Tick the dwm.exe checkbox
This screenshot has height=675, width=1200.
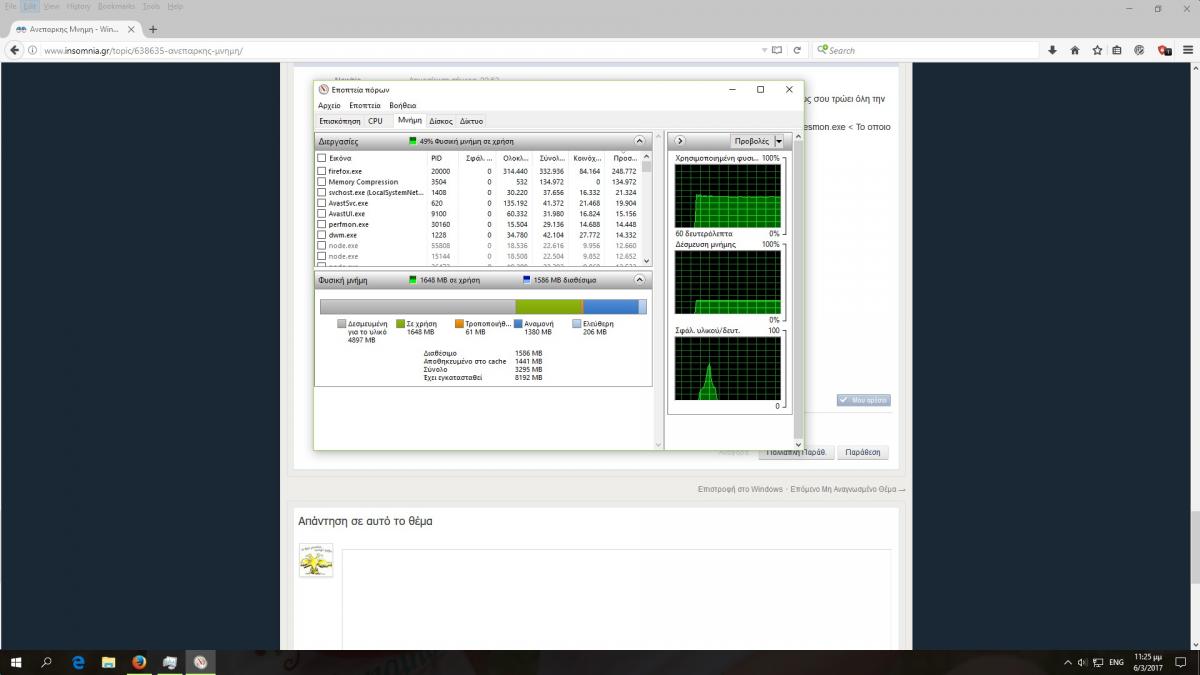pos(322,235)
